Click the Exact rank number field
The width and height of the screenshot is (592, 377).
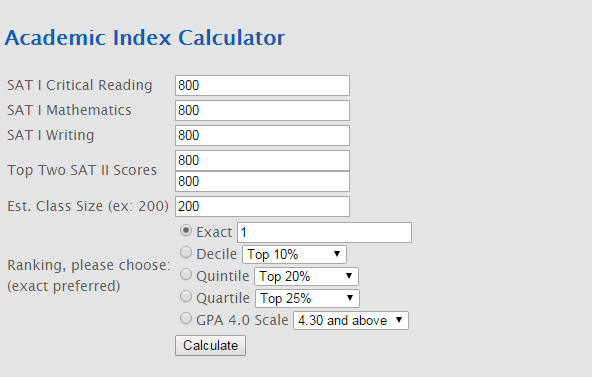[x=324, y=232]
